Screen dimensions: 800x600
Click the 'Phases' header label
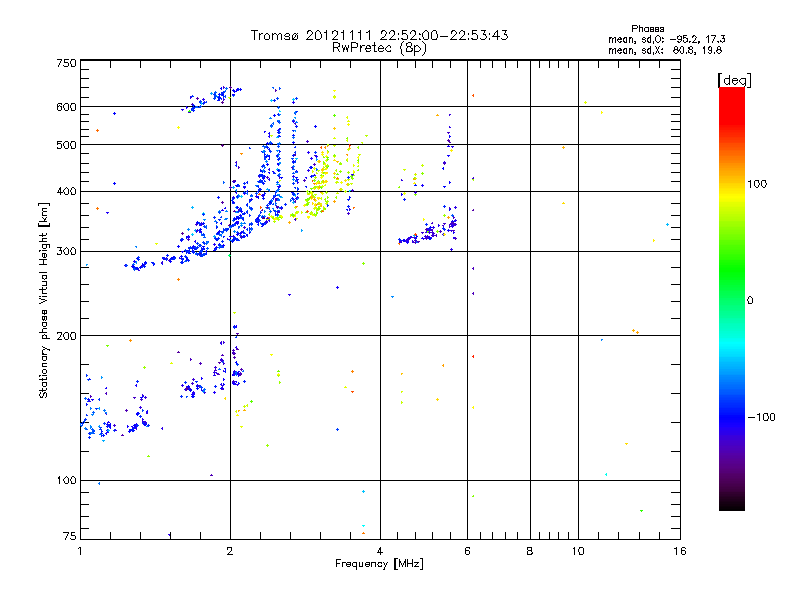(647, 29)
